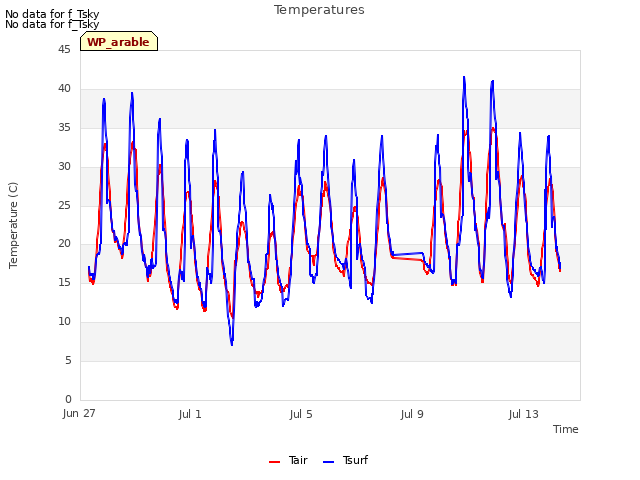Viewport: 640px width, 480px height.
Task: Click the first 'No data for f_Tsky' message
Action: click(52, 14)
